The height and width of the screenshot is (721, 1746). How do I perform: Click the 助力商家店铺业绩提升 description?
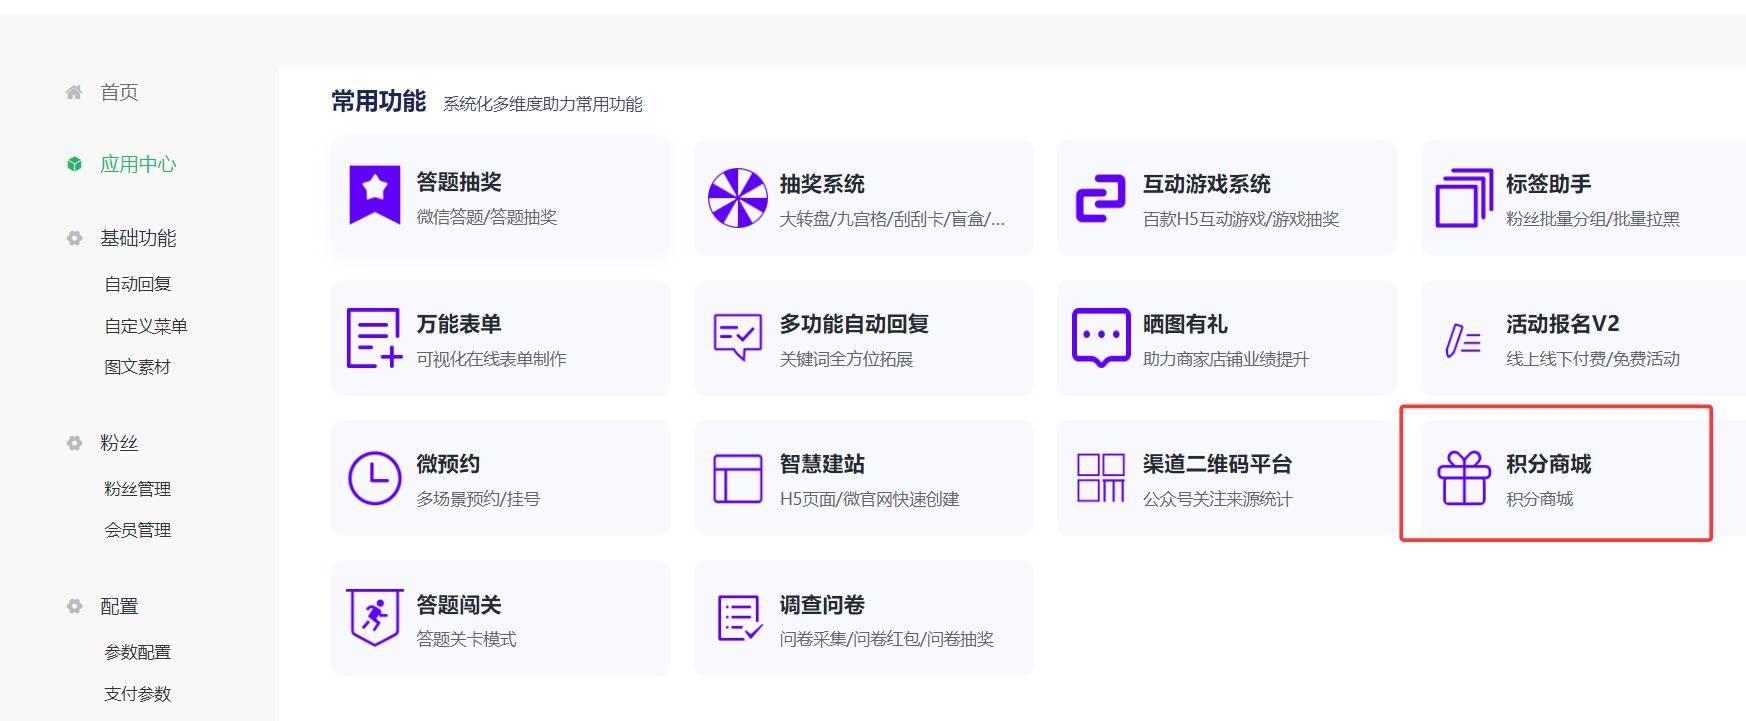1226,359
